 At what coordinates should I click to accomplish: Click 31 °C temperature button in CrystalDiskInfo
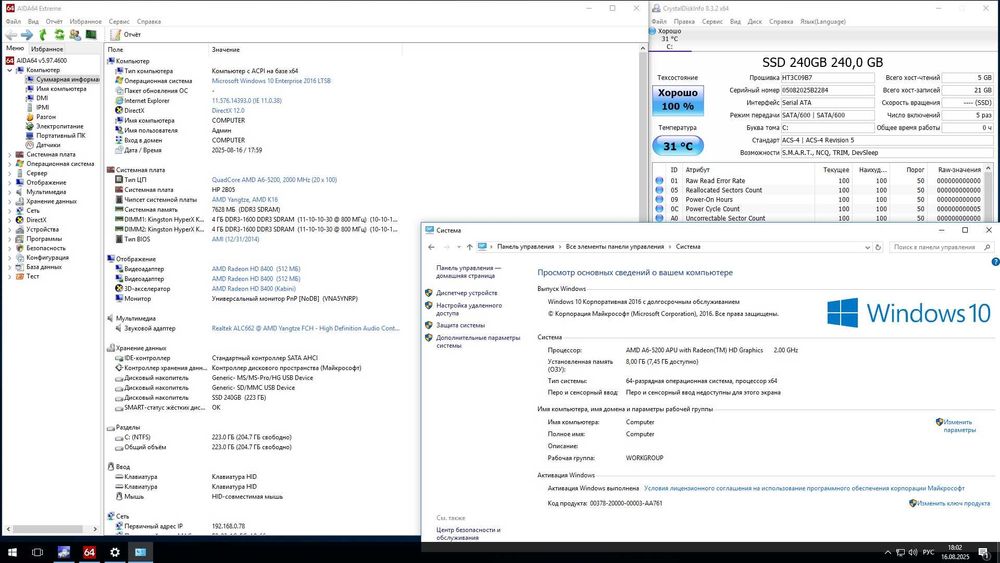coord(677,146)
